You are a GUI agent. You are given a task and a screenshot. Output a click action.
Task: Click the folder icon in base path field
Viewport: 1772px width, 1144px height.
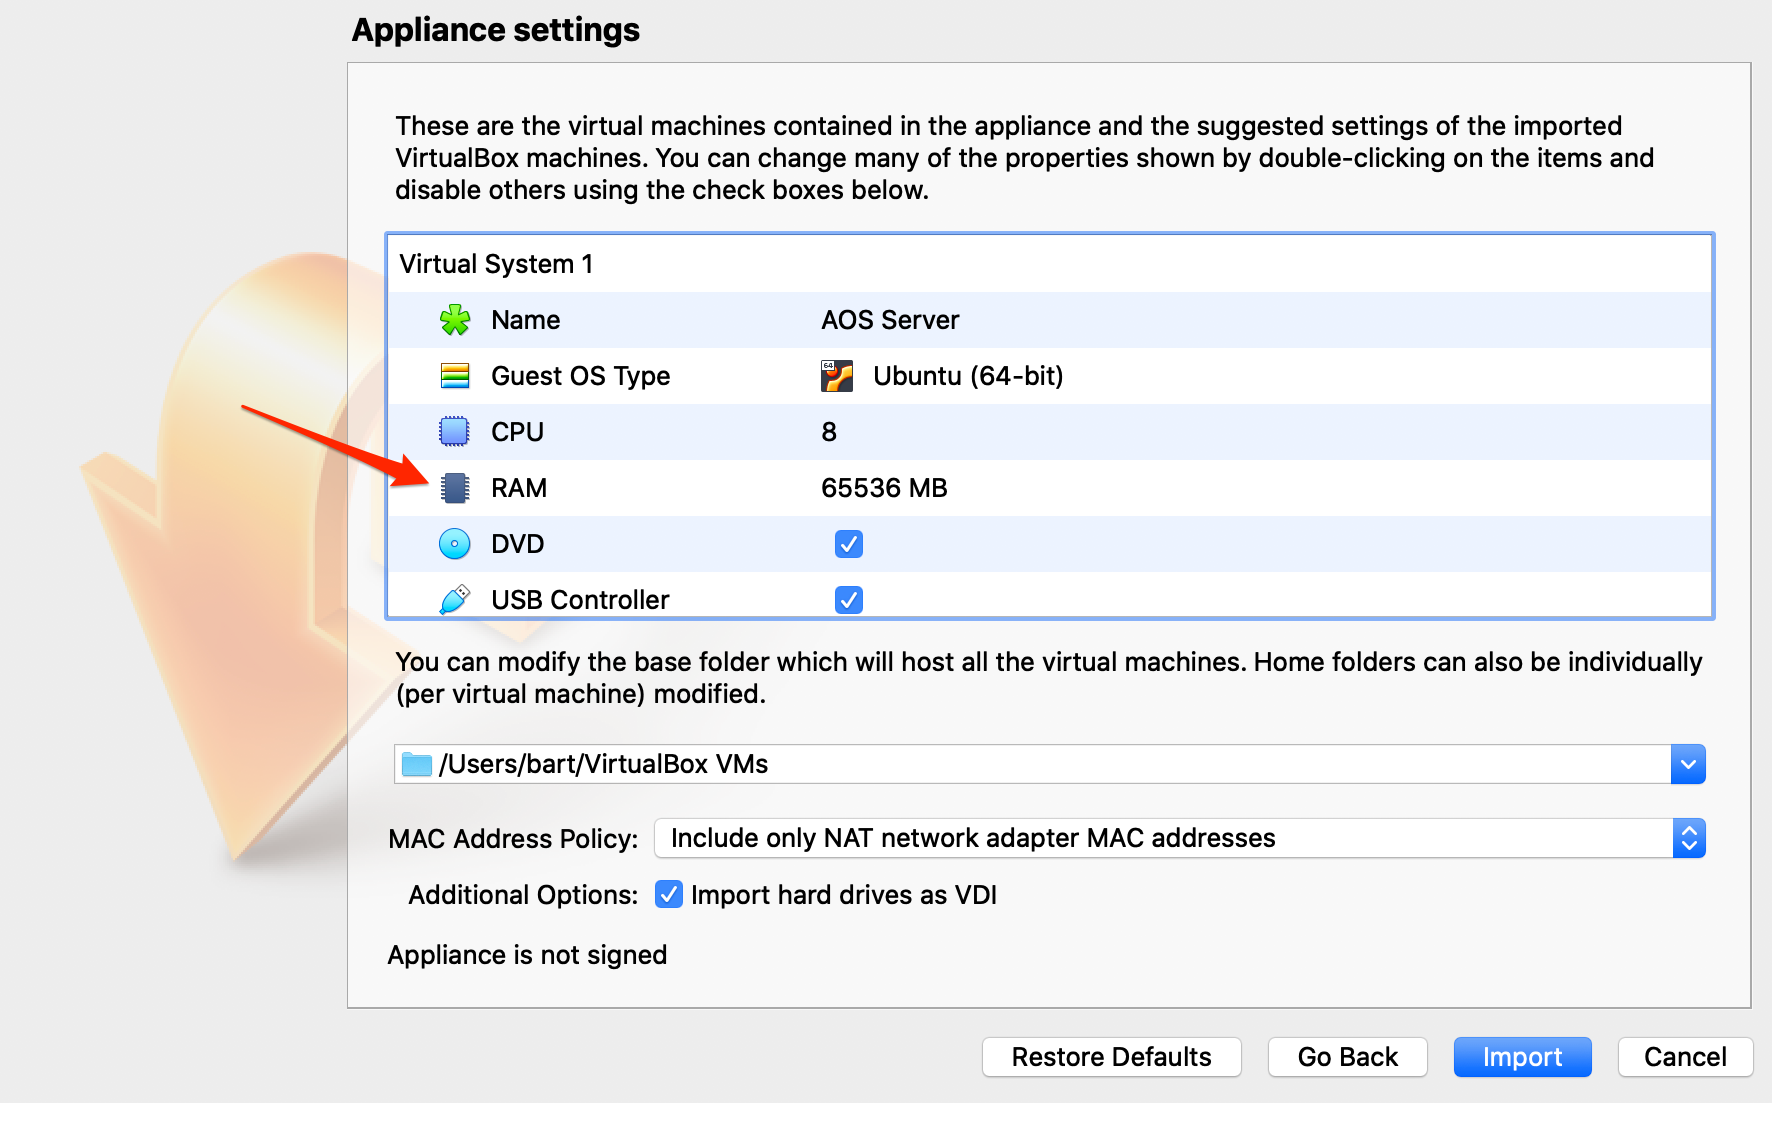click(416, 765)
